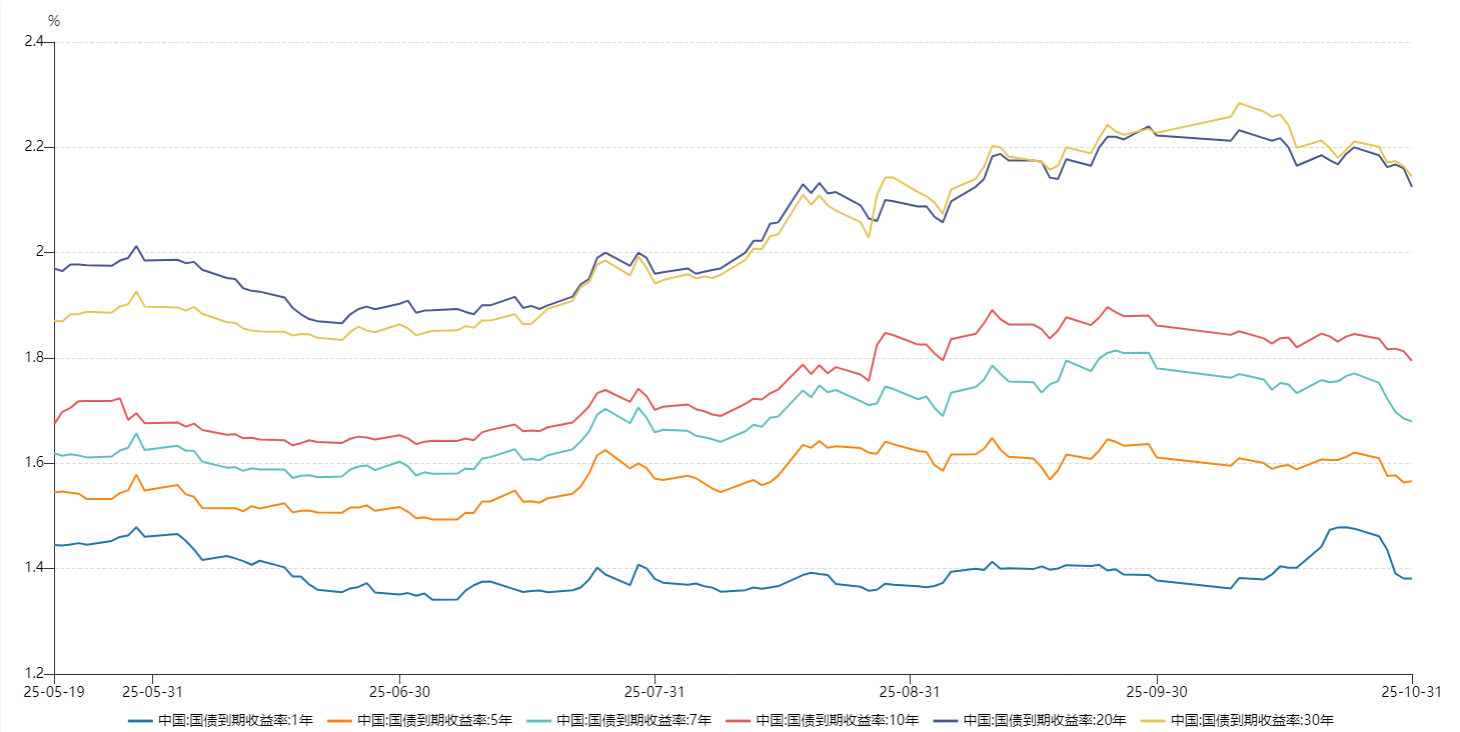Click the red 10年 legend line marker
This screenshot has width=1460, height=732.
[x=740, y=720]
